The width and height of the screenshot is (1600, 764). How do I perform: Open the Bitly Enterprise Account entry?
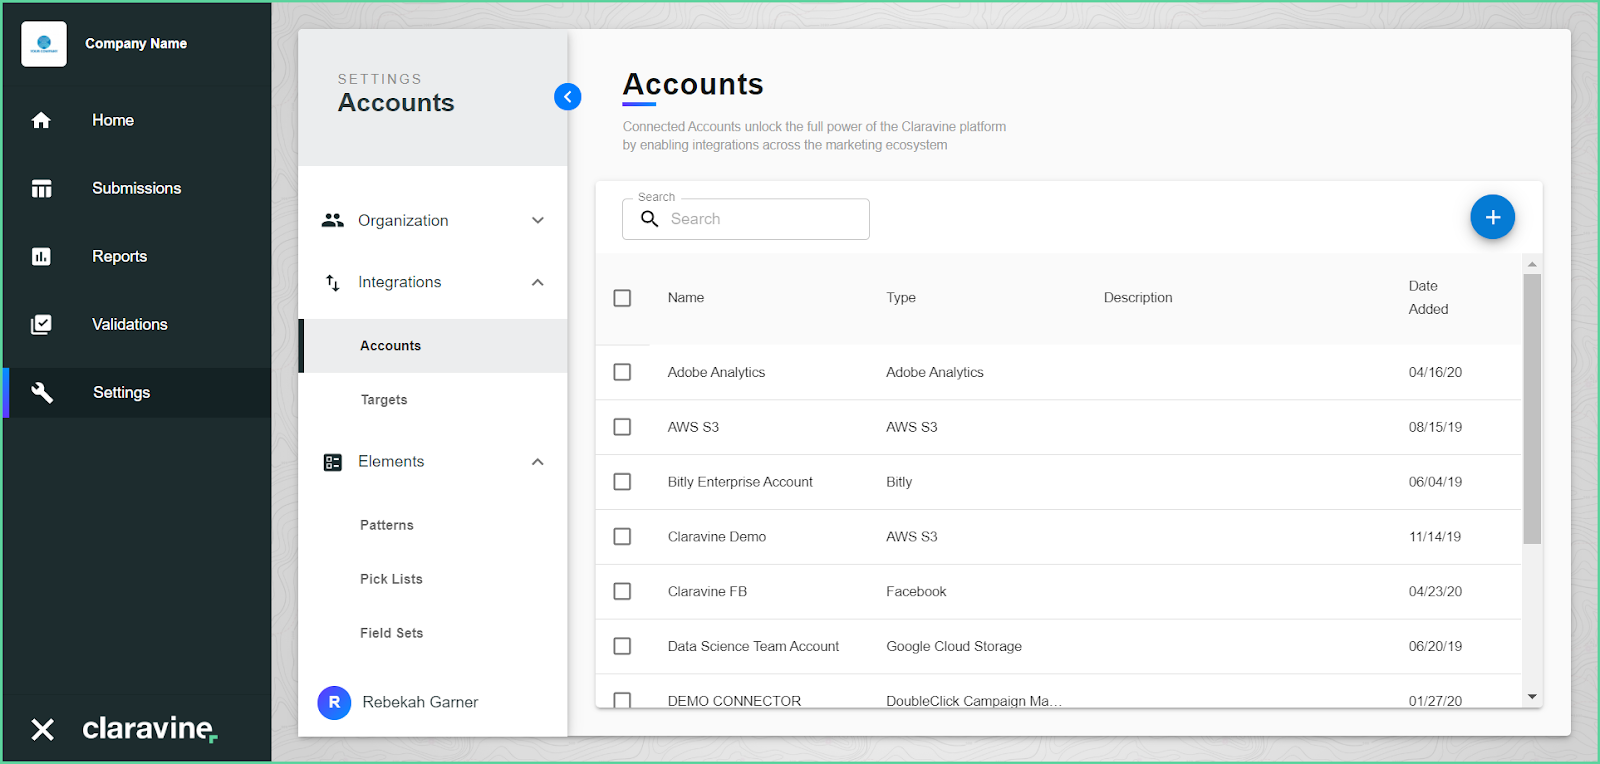click(x=740, y=482)
